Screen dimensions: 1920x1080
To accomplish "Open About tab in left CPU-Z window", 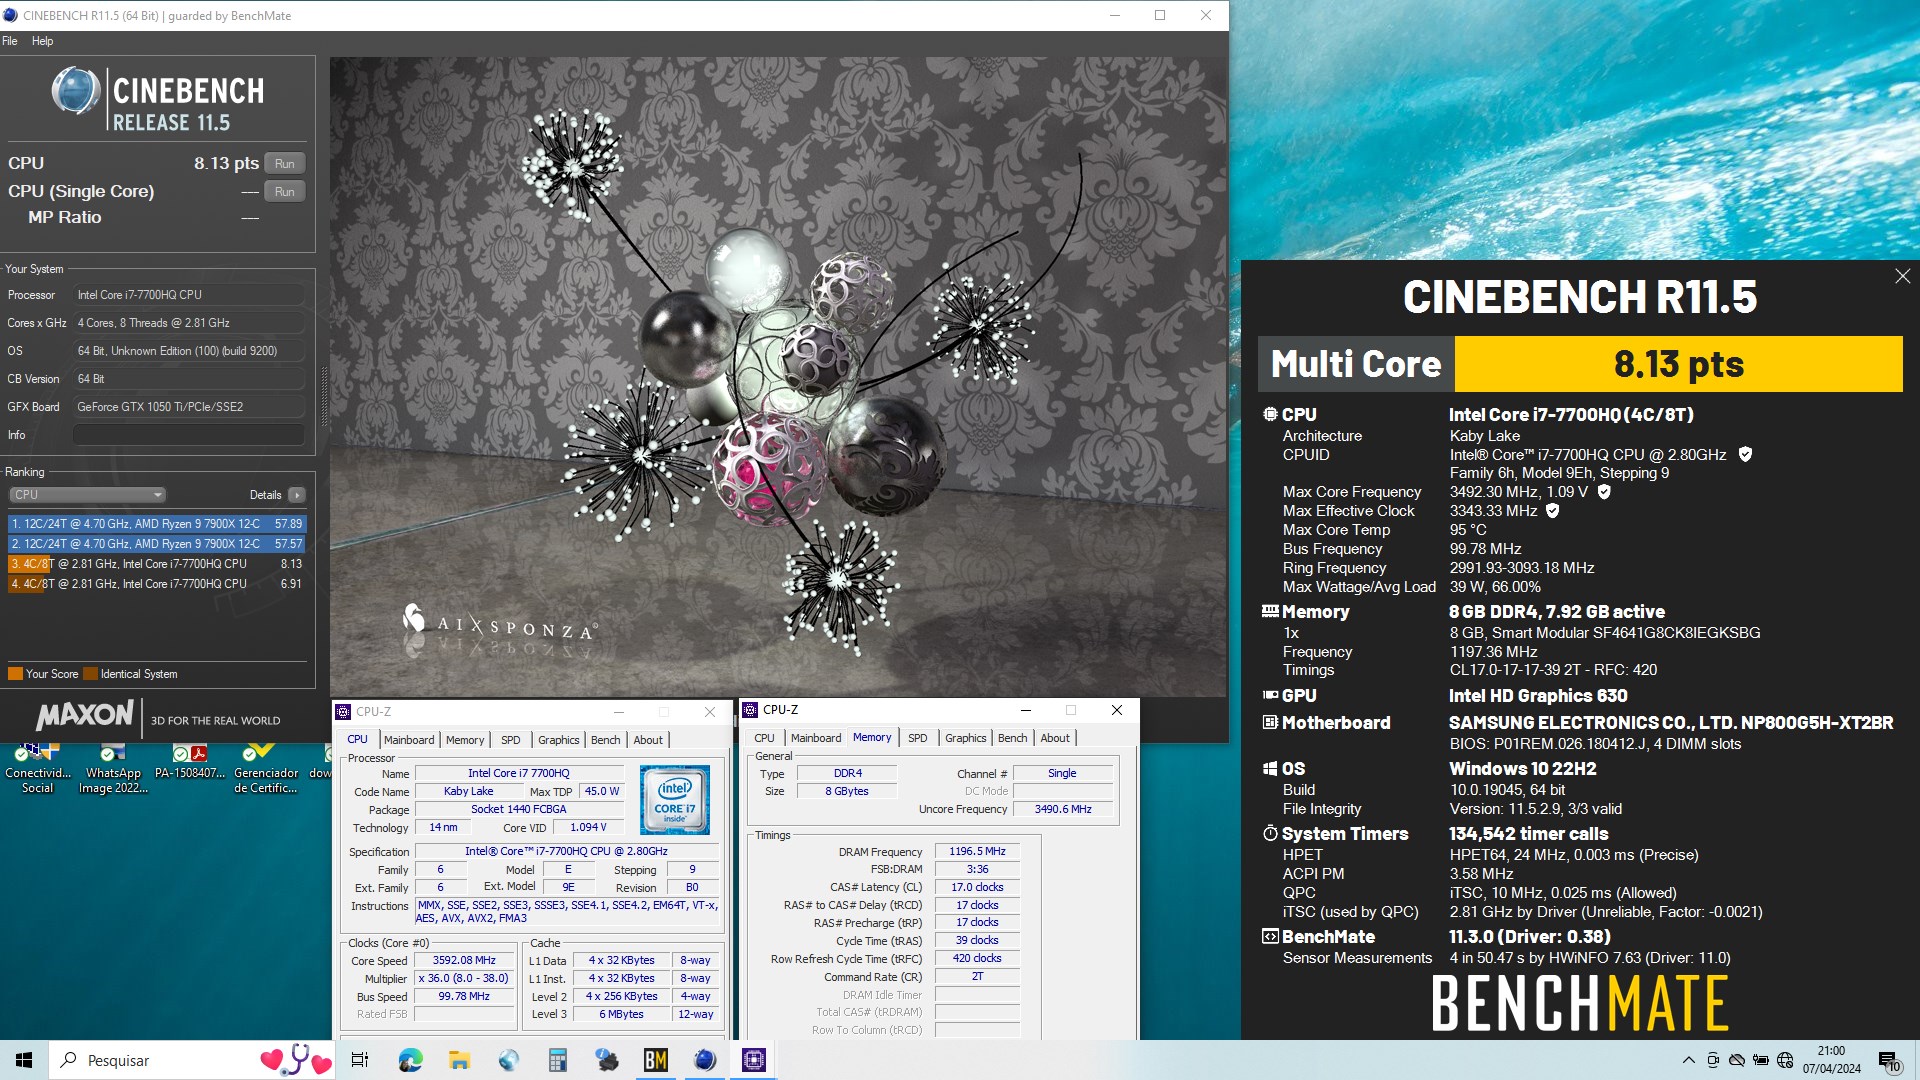I will [648, 740].
